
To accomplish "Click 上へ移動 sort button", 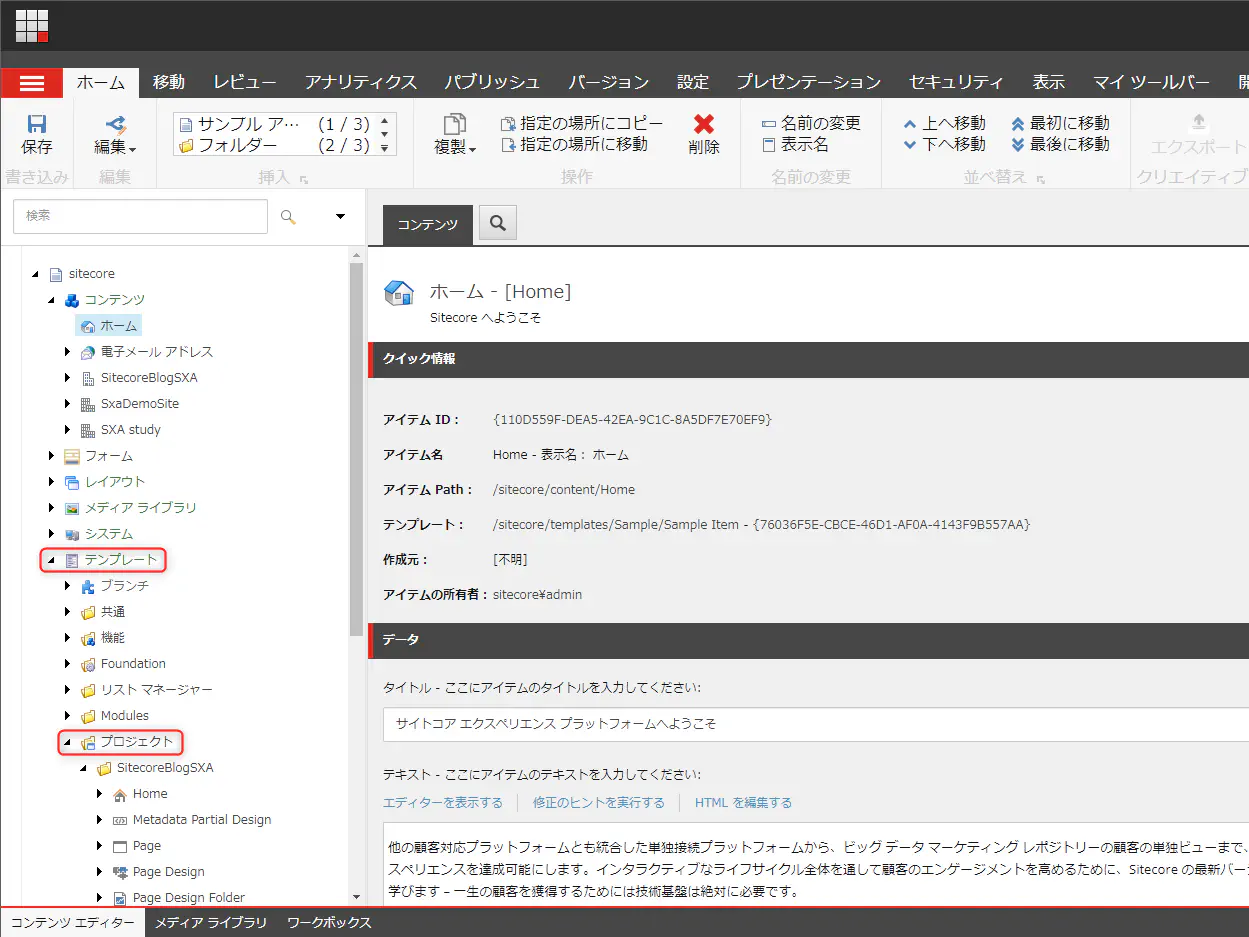I will [x=944, y=123].
